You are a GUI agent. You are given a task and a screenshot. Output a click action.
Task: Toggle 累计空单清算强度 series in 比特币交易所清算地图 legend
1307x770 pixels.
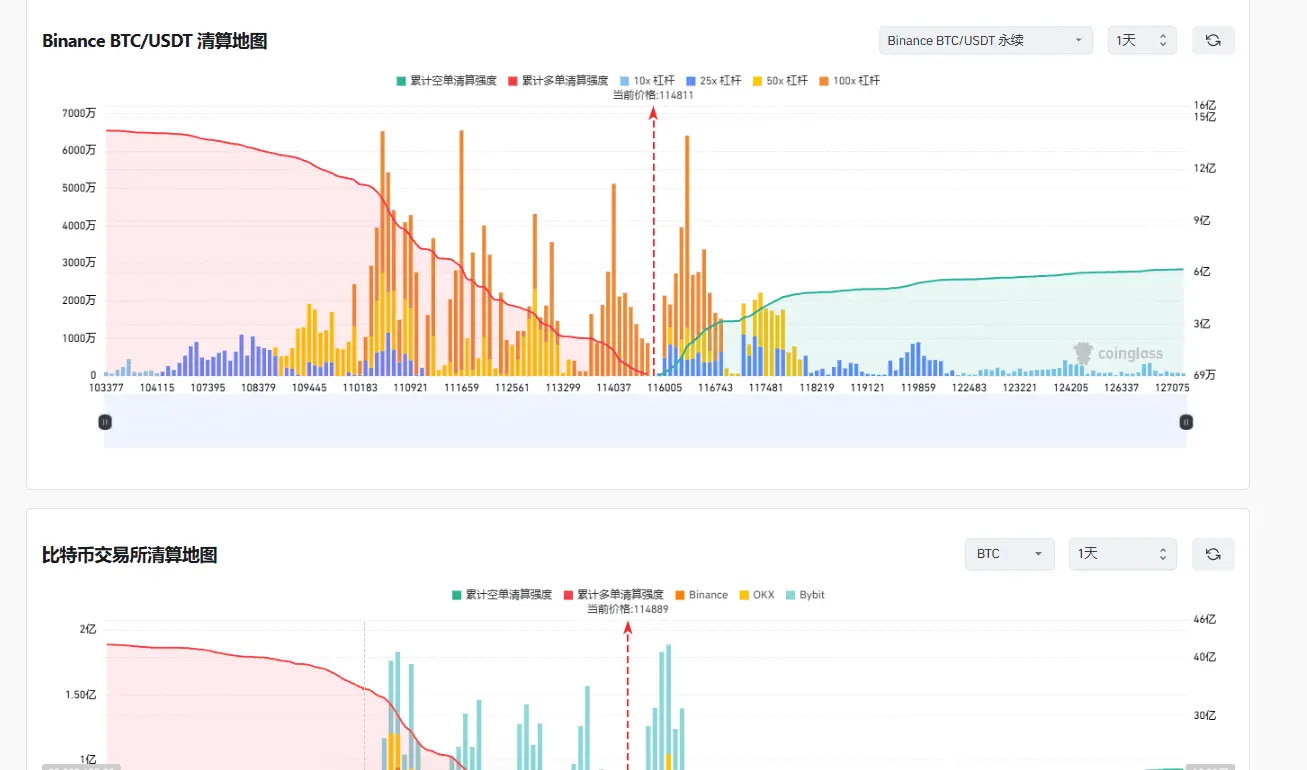(502, 595)
